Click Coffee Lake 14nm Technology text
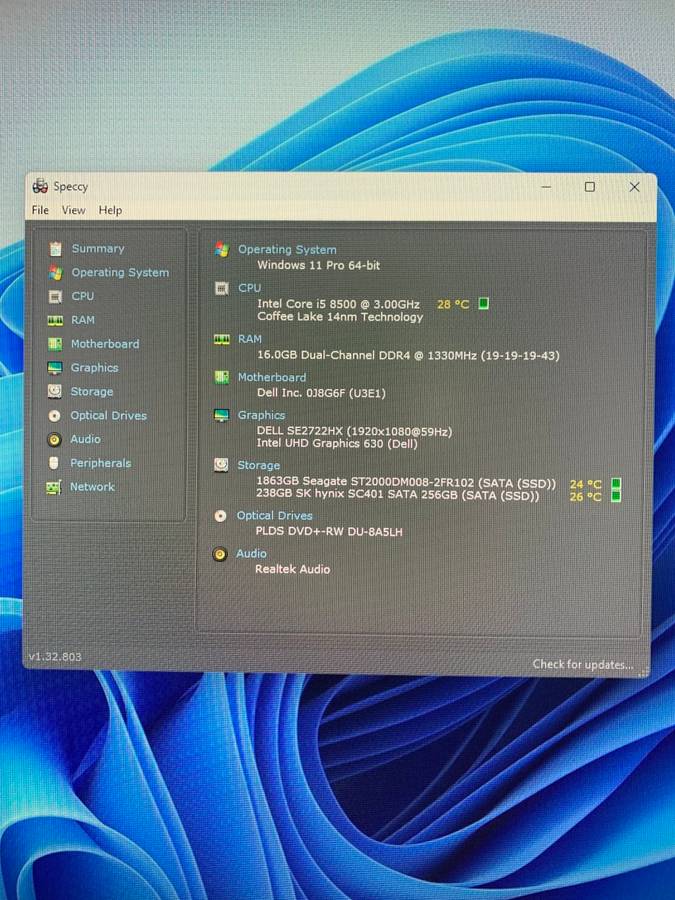This screenshot has height=900, width=675. pyautogui.click(x=340, y=316)
